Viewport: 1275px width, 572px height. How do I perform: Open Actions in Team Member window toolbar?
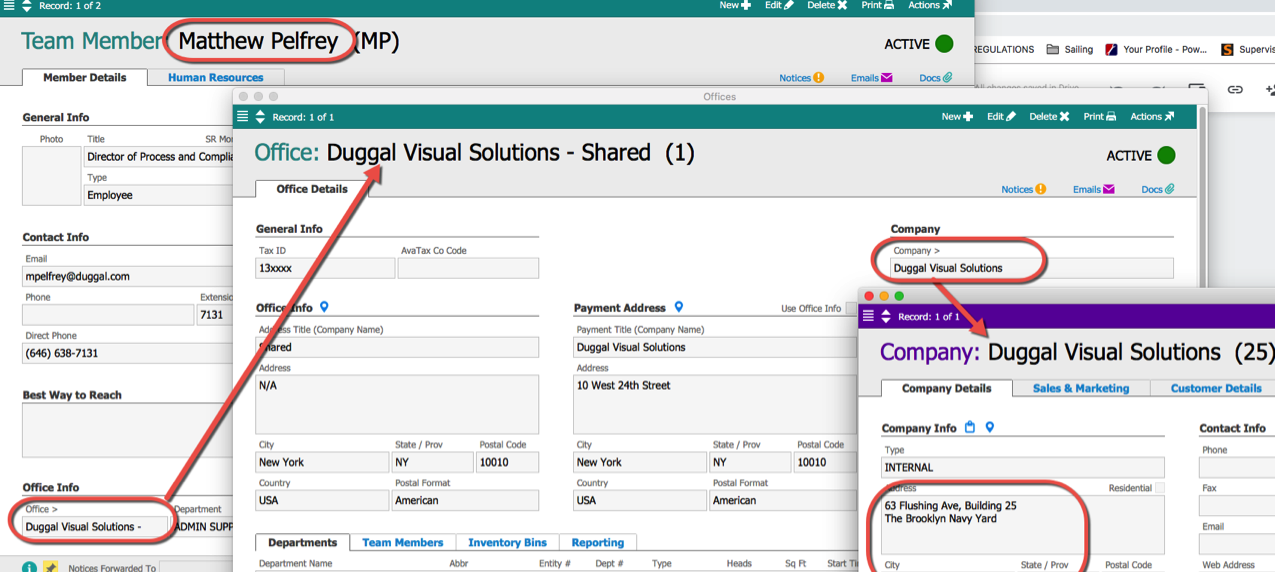pos(928,6)
